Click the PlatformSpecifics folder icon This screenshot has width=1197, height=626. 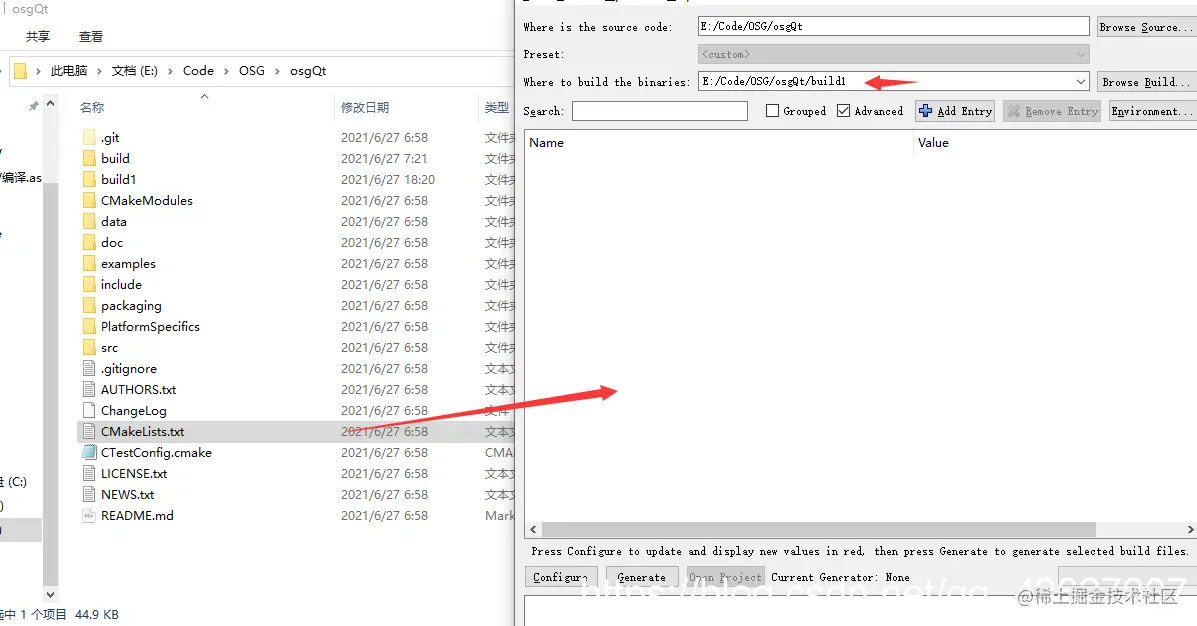89,326
